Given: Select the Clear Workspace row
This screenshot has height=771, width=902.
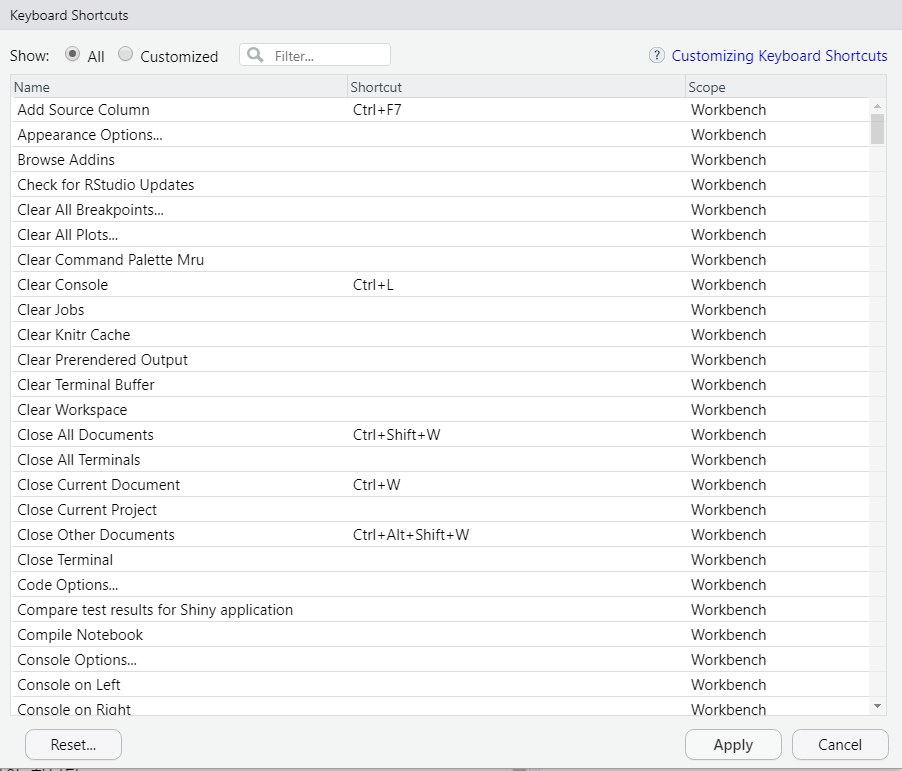Looking at the screenshot, I should pos(440,410).
